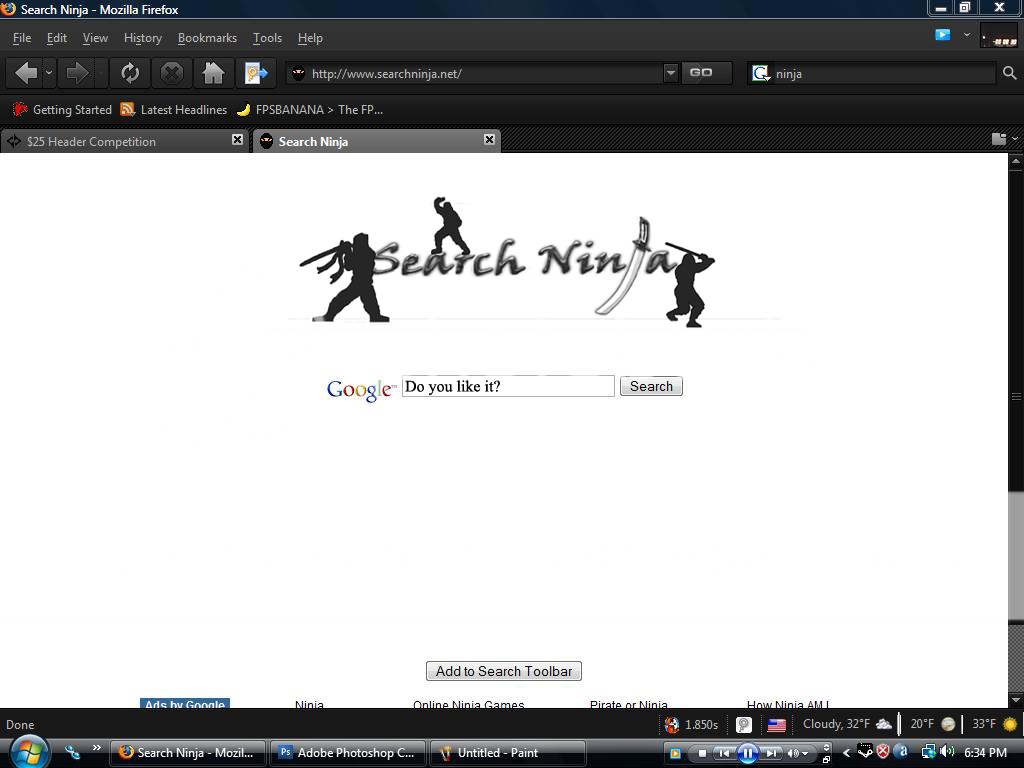Viewport: 1024px width, 768px height.
Task: Open the Getting Started bookmark
Action: click(63, 110)
